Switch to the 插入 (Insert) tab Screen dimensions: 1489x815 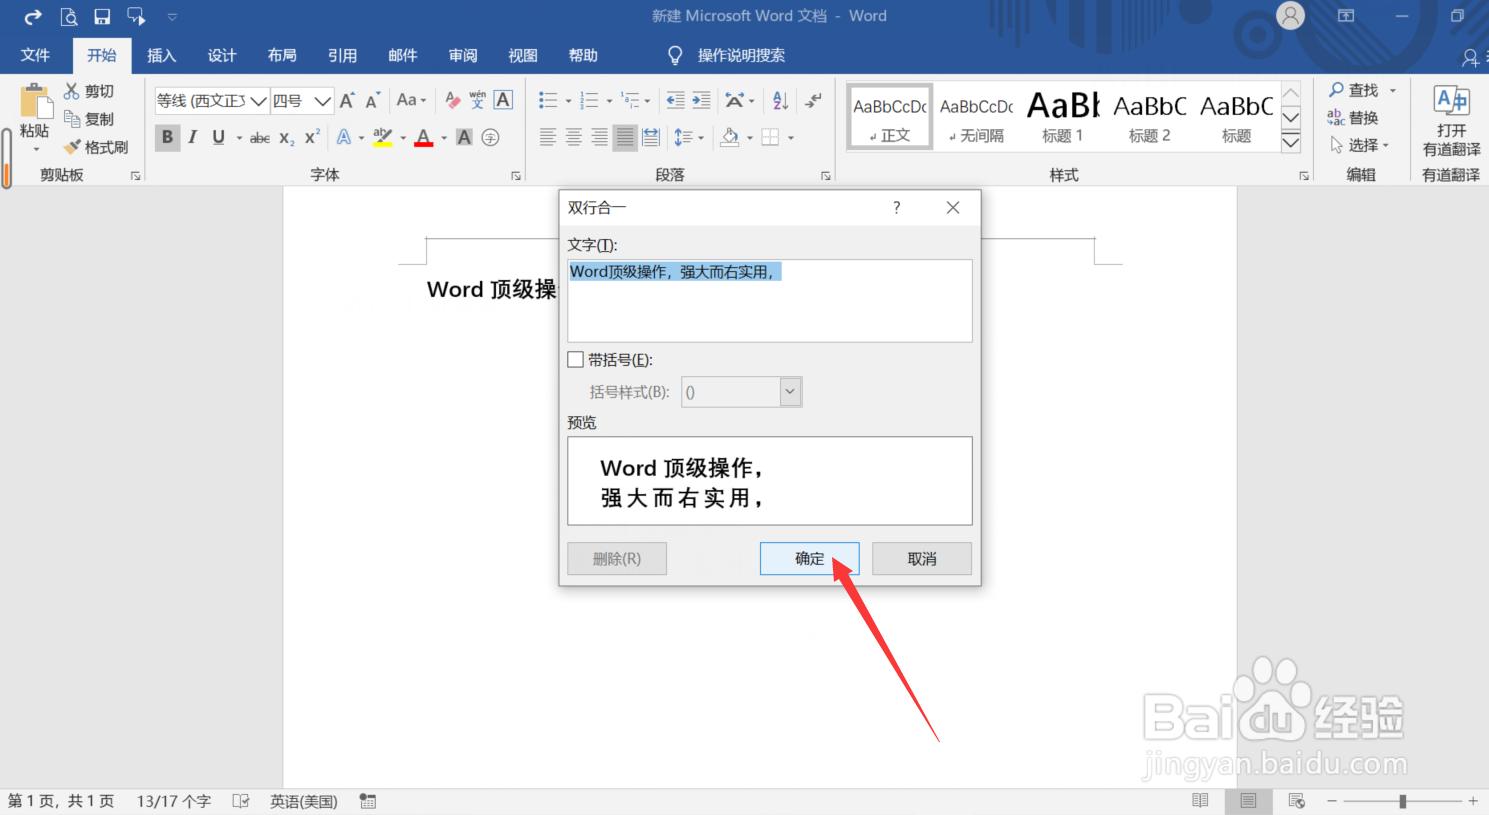click(161, 55)
